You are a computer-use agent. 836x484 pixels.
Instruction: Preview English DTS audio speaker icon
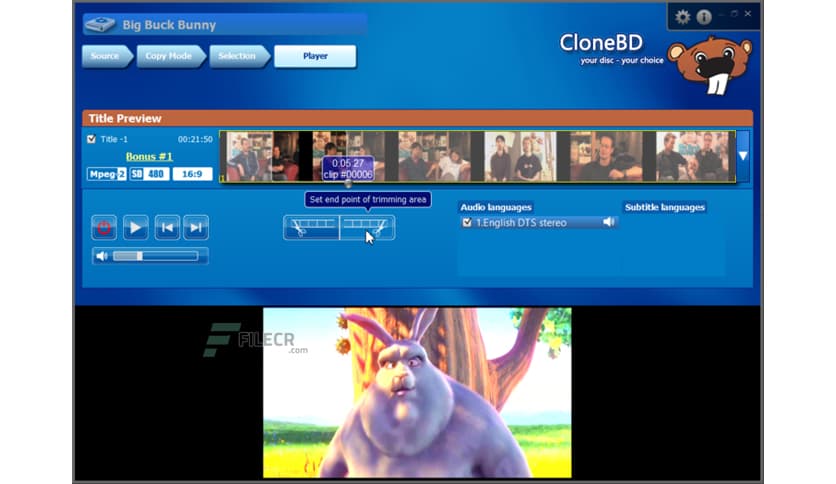(608, 222)
